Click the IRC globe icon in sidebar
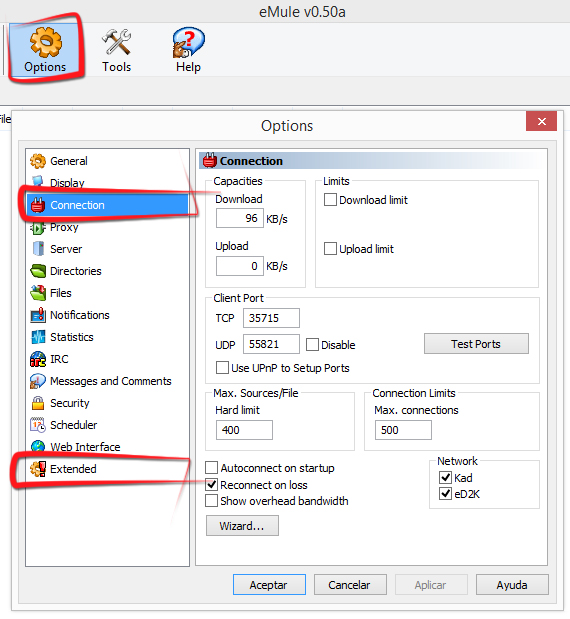The width and height of the screenshot is (570, 619). click(x=38, y=359)
